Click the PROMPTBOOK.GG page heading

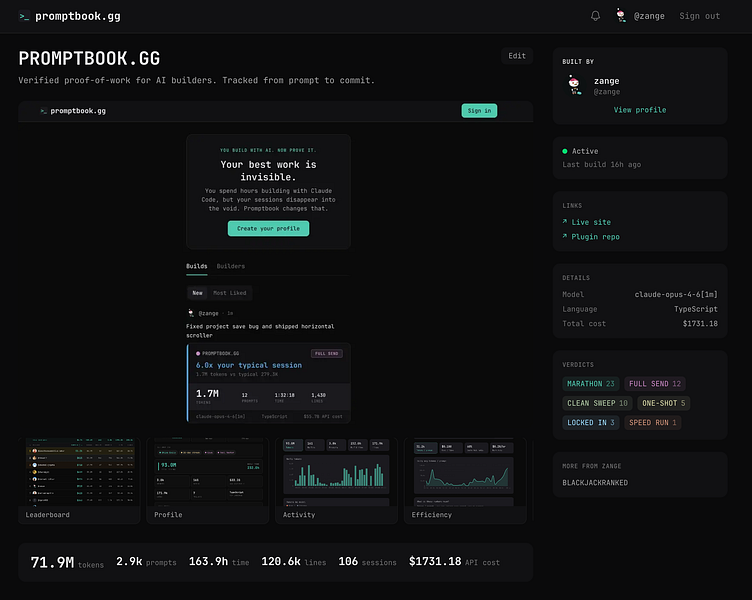pyautogui.click(x=89, y=58)
